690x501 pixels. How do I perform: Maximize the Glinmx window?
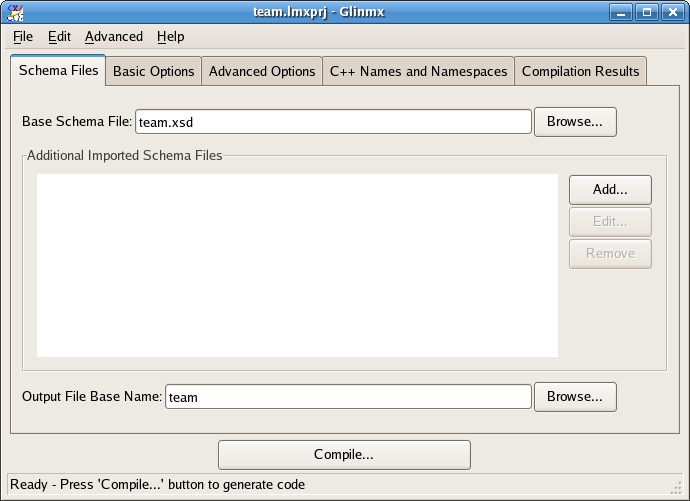pyautogui.click(x=647, y=12)
